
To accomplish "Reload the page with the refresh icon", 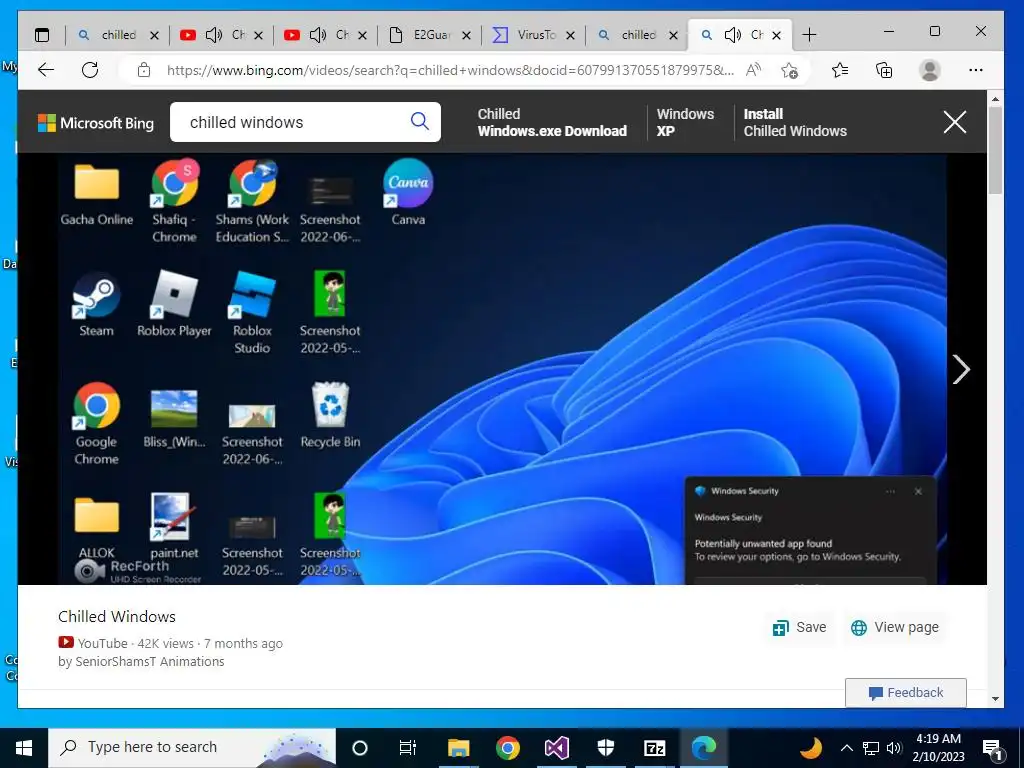I will (90, 70).
